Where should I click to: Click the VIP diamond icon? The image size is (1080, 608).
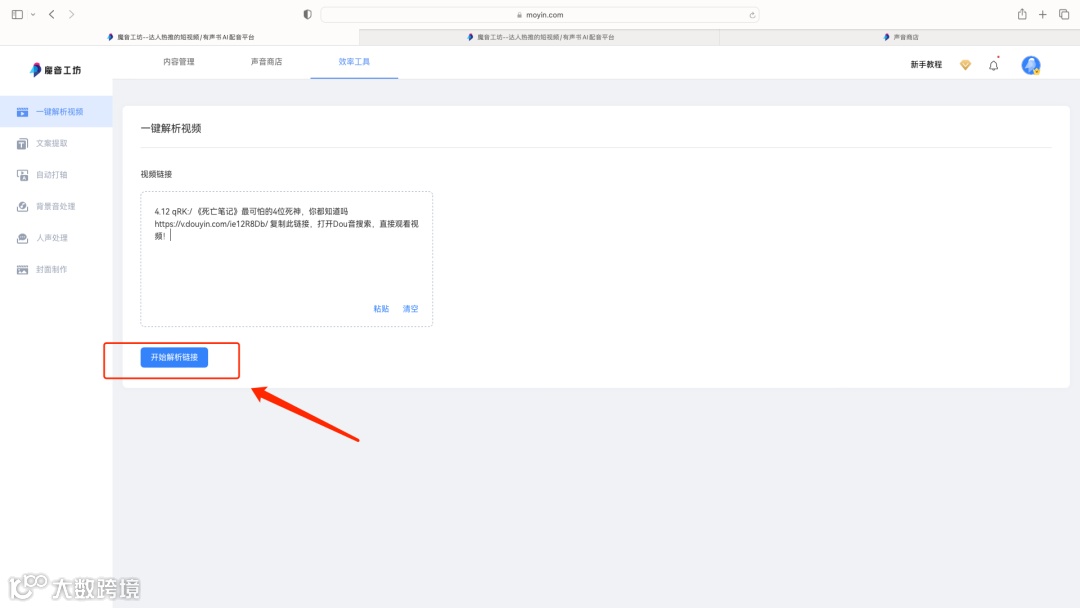[965, 65]
